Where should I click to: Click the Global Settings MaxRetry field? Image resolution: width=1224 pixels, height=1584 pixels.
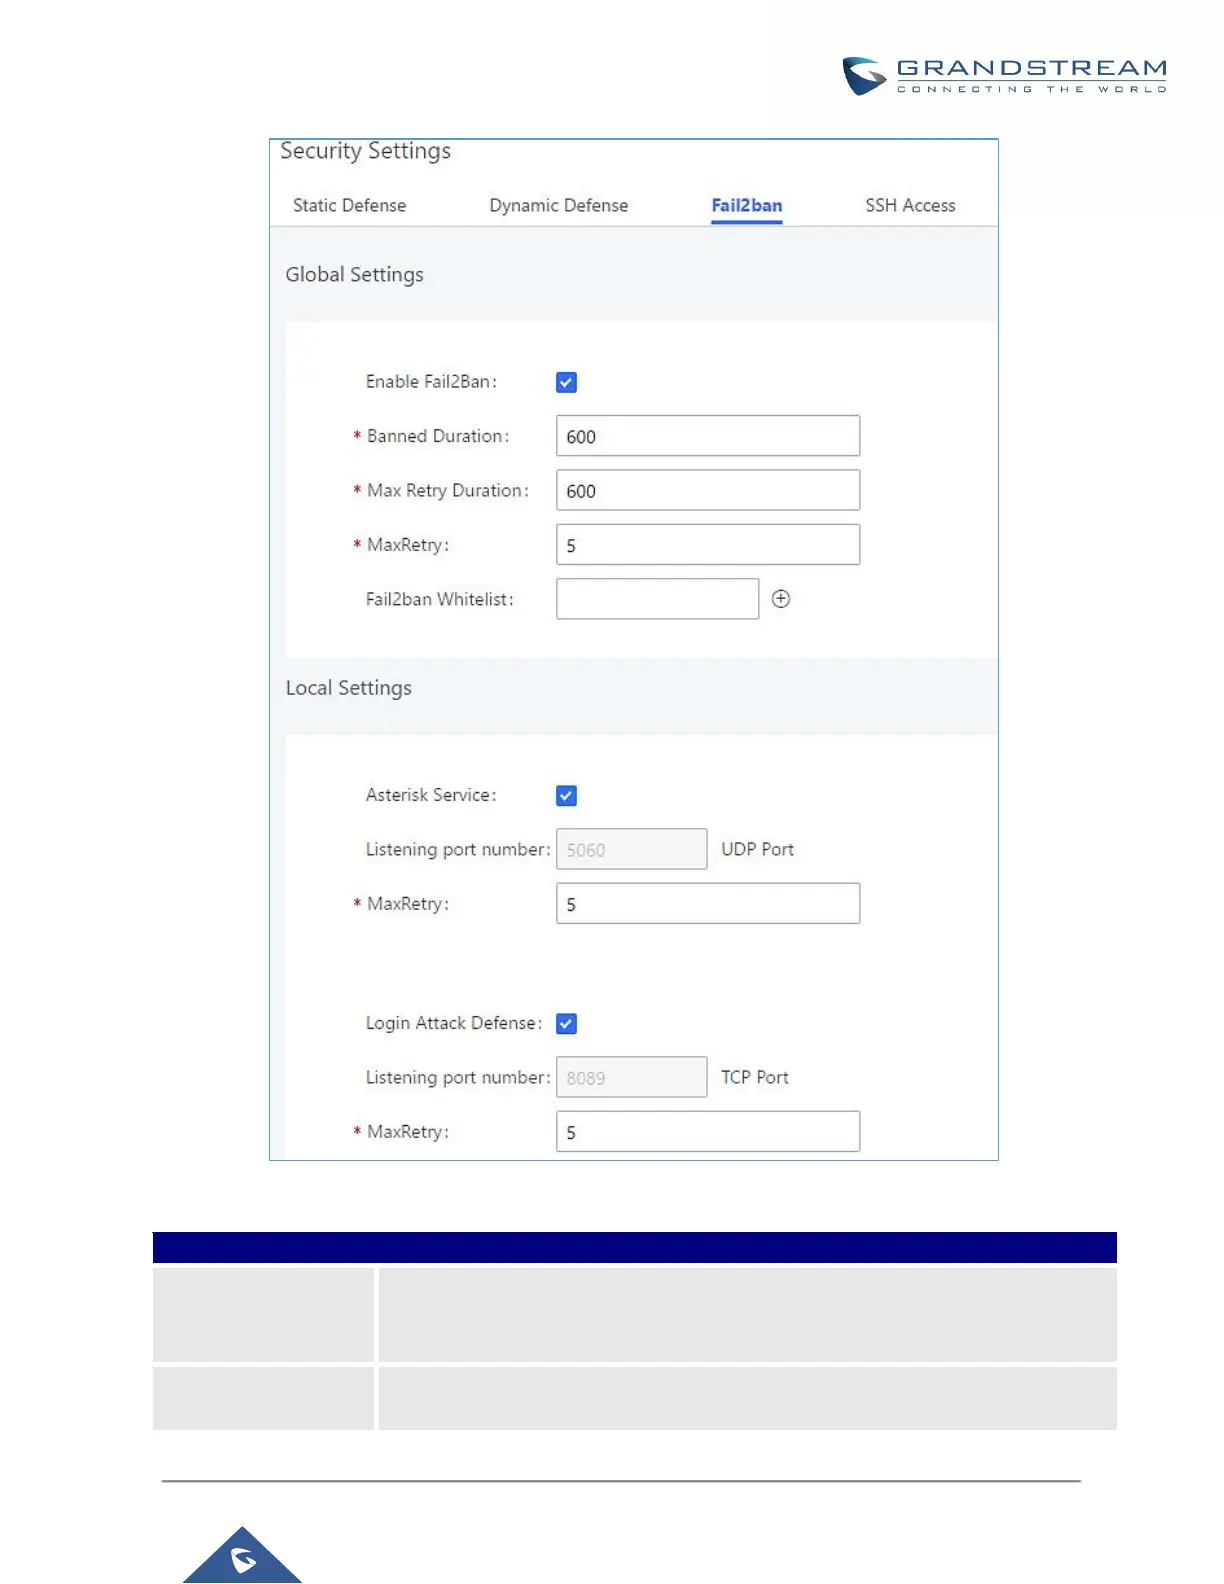click(x=708, y=544)
